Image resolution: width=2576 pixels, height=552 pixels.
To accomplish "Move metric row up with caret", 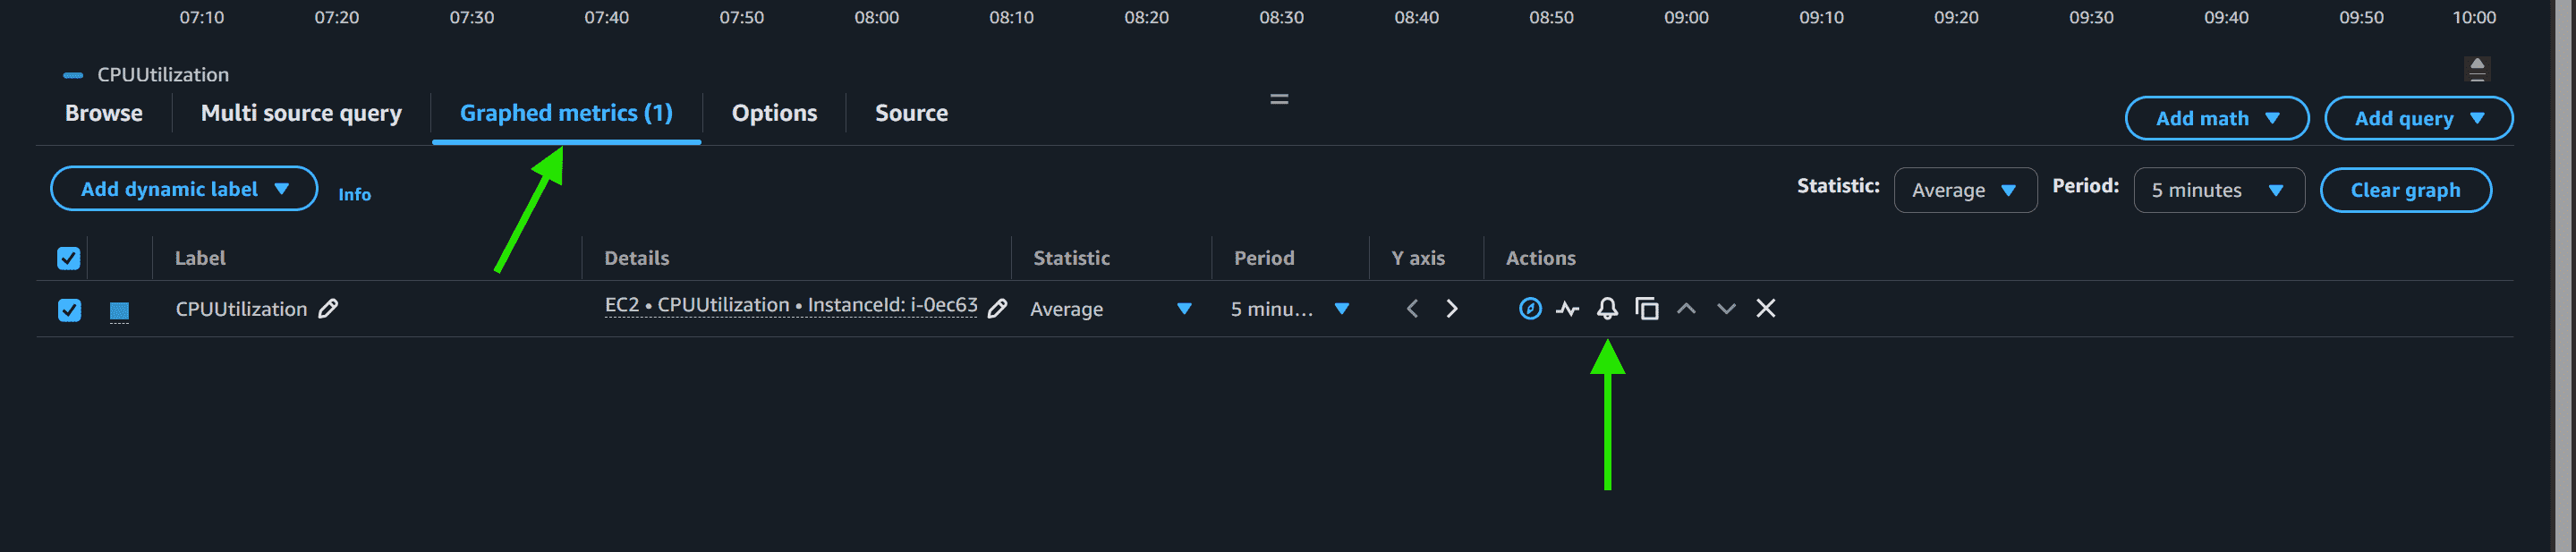I will 1686,309.
